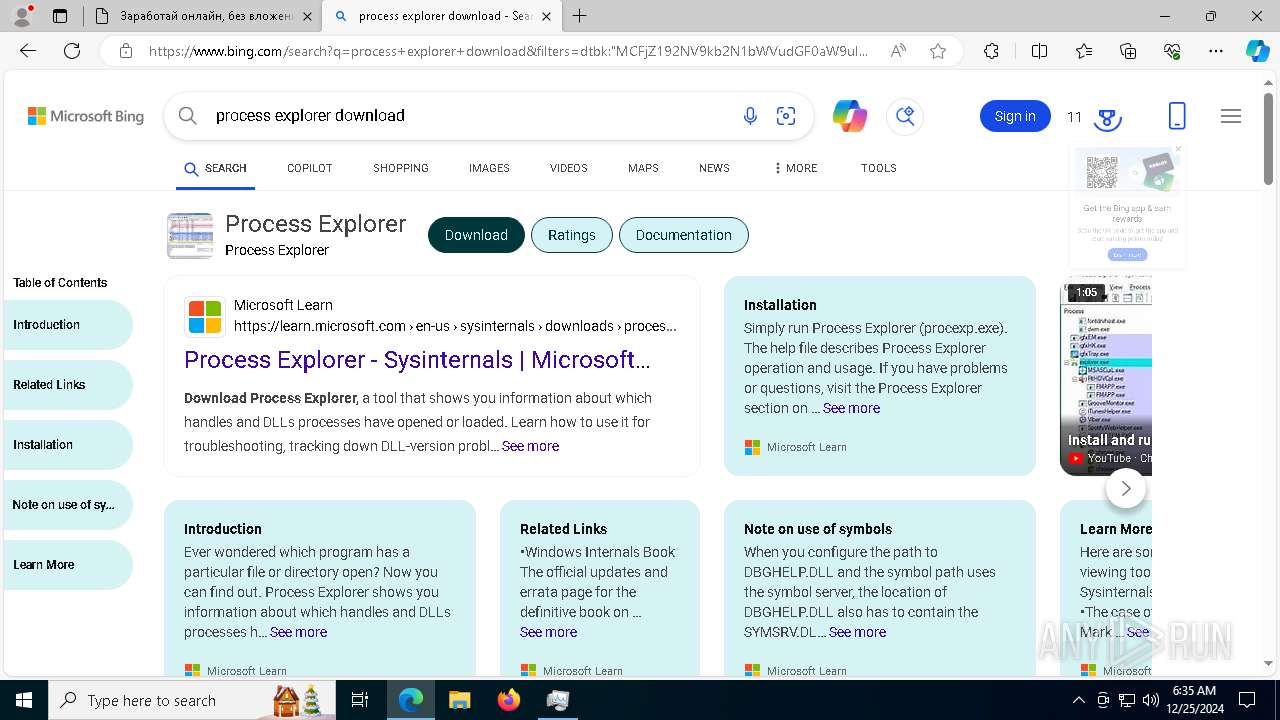Open Windows Start menu

(x=24, y=700)
